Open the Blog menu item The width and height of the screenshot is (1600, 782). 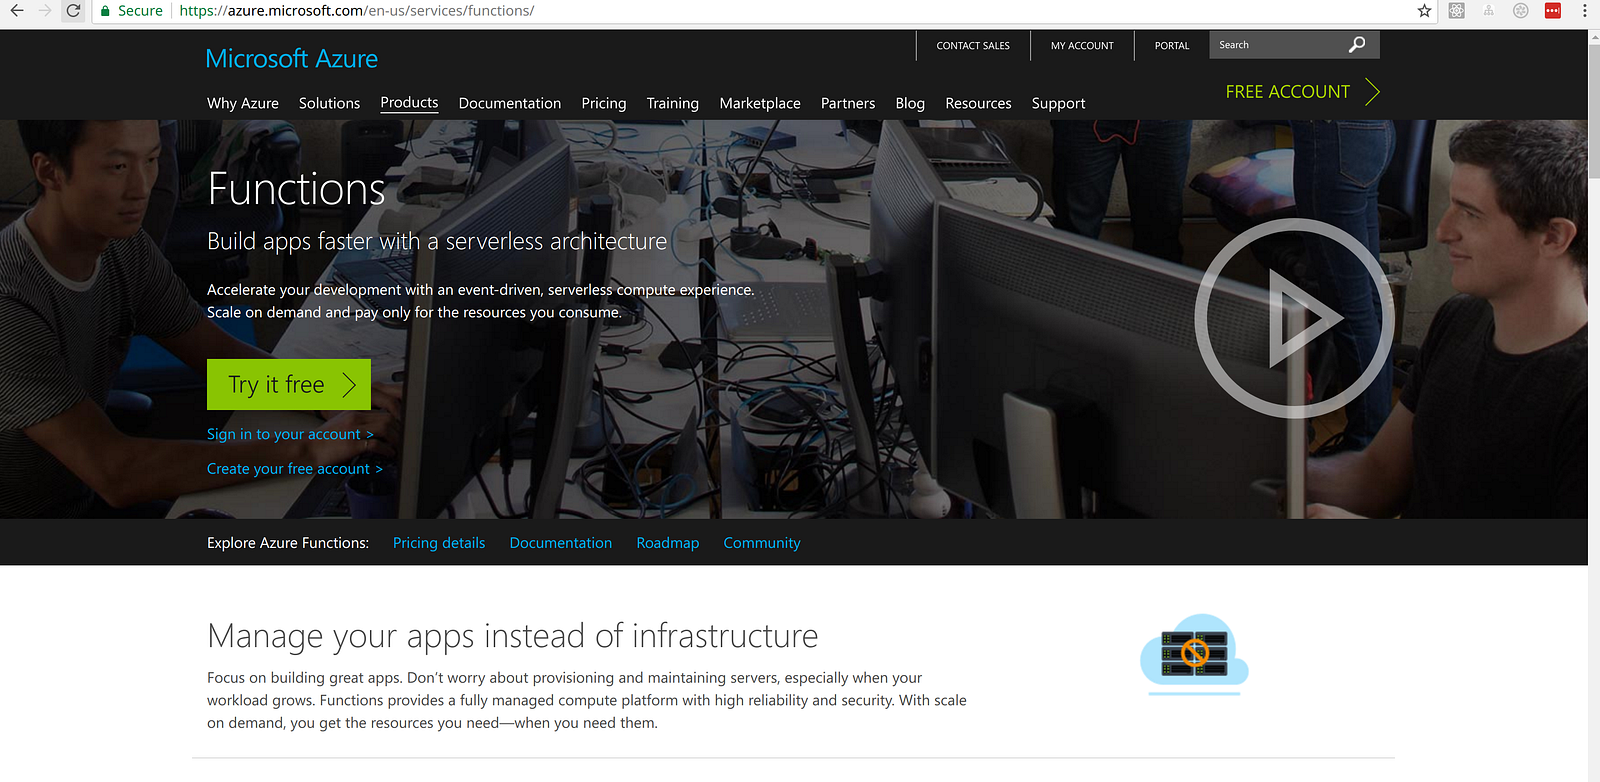910,103
